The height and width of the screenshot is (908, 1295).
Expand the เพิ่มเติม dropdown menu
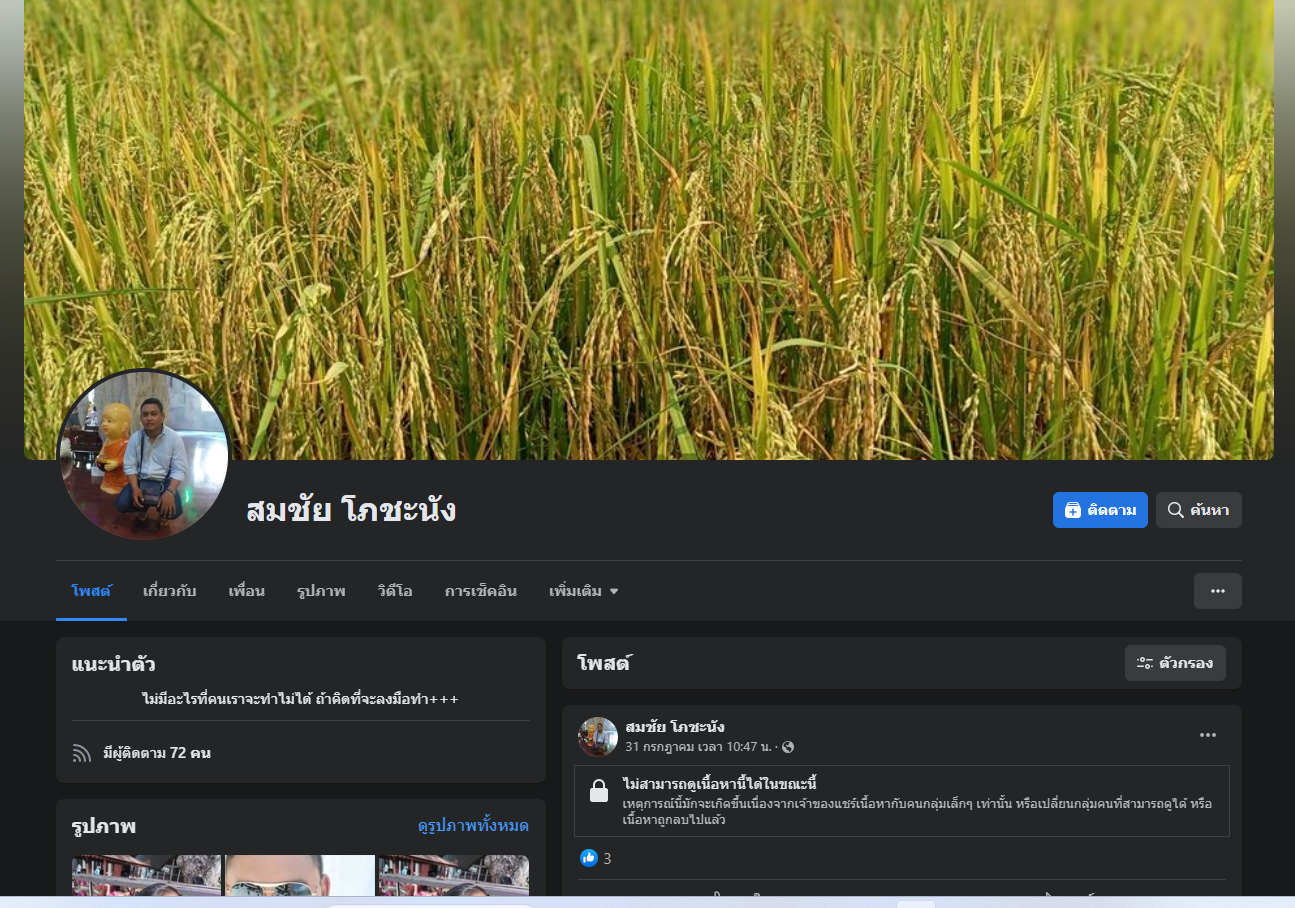click(583, 591)
